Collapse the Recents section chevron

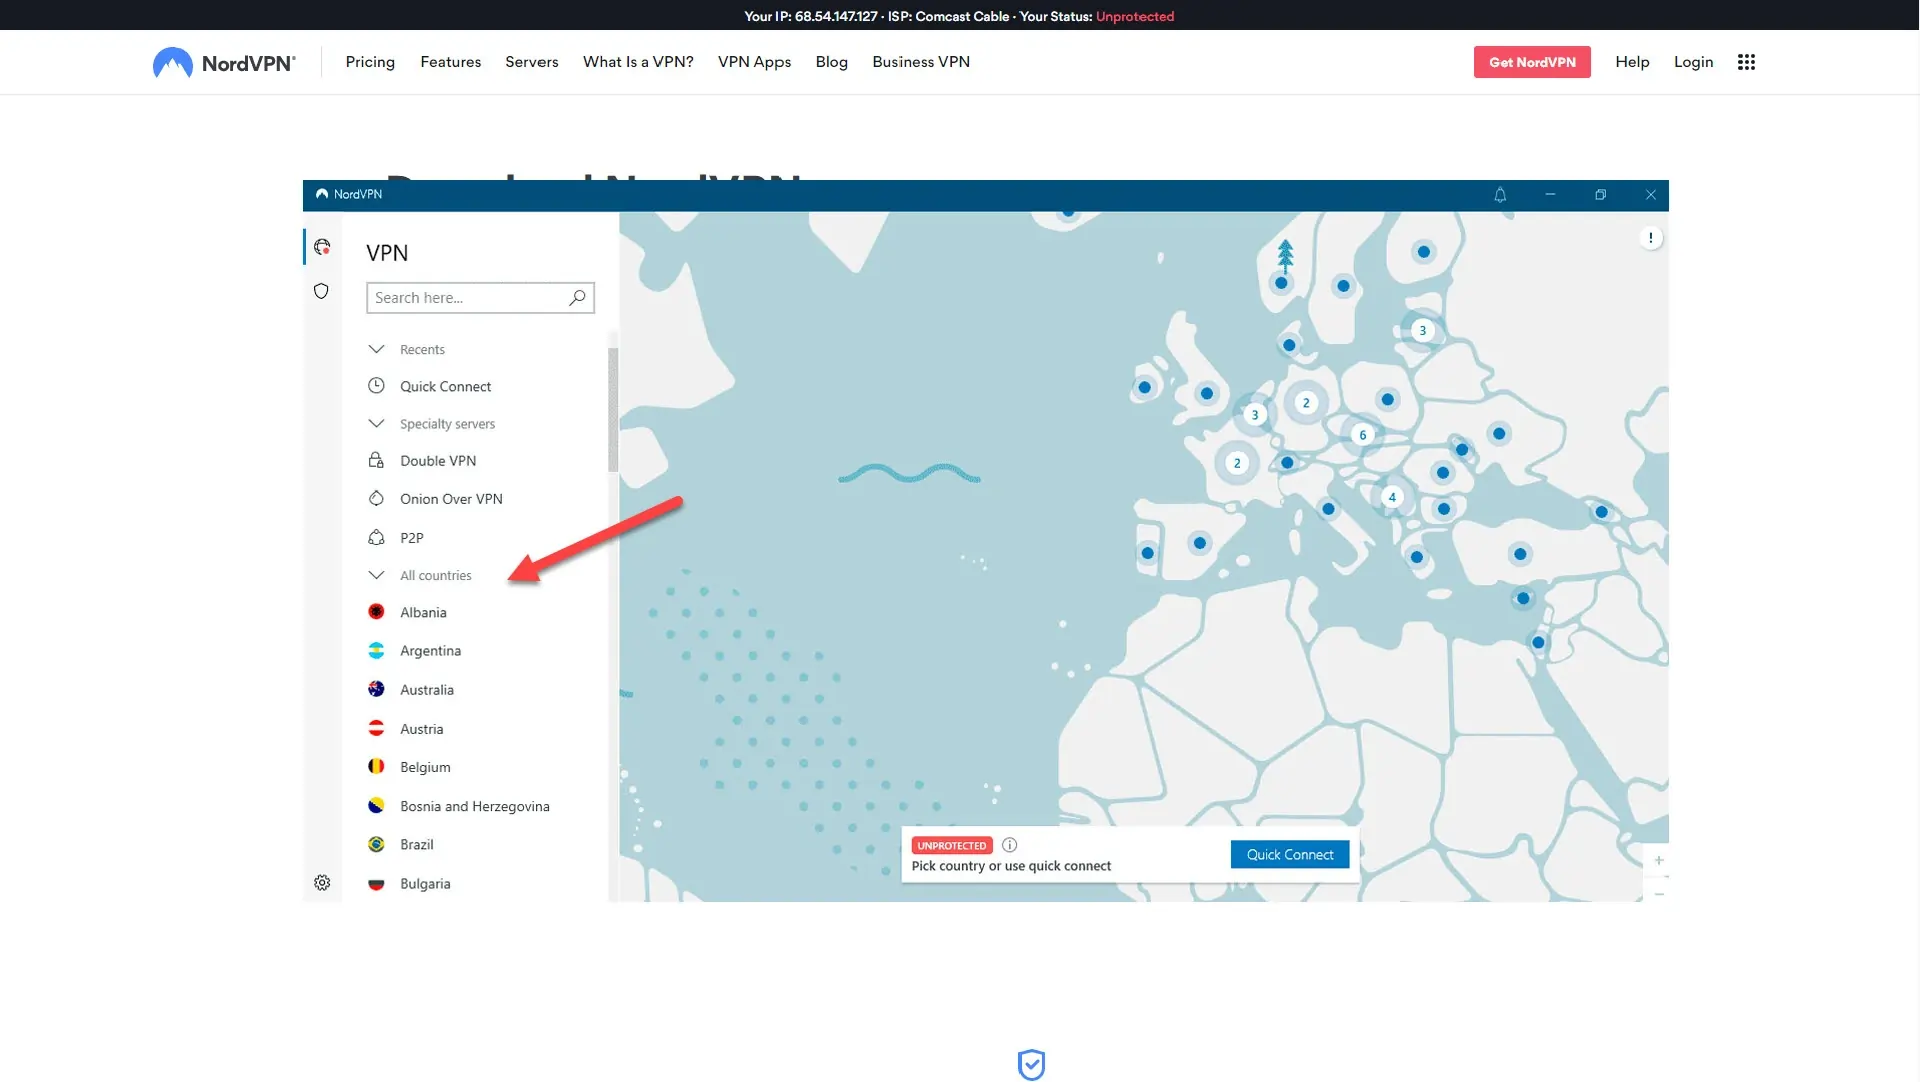(x=376, y=349)
